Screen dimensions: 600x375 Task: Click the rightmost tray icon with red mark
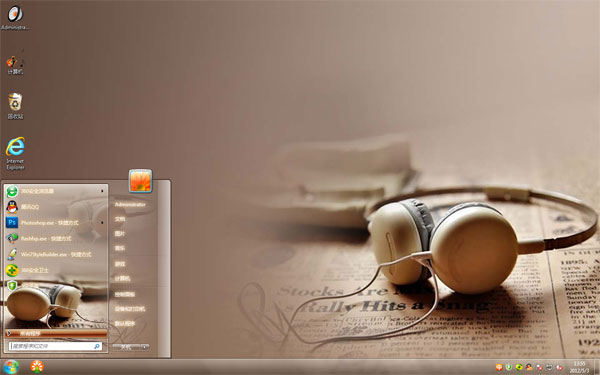click(x=559, y=367)
